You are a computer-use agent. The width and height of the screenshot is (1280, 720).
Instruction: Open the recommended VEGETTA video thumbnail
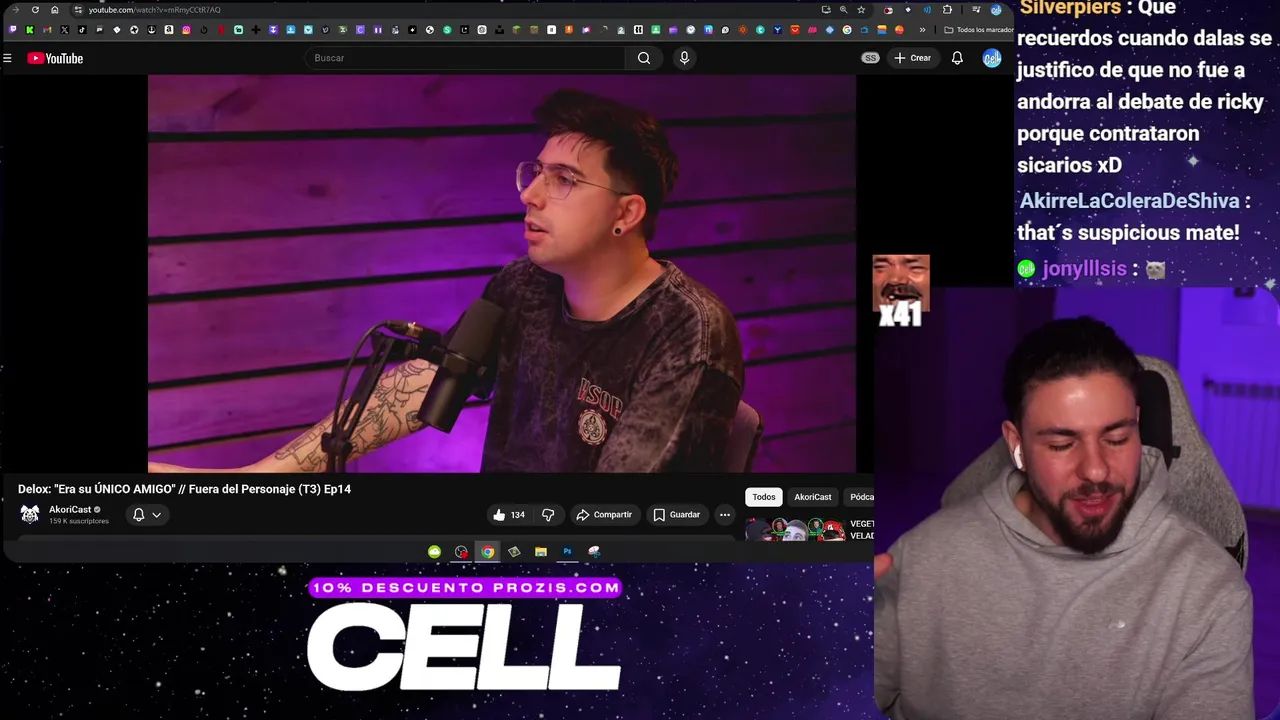tap(795, 530)
